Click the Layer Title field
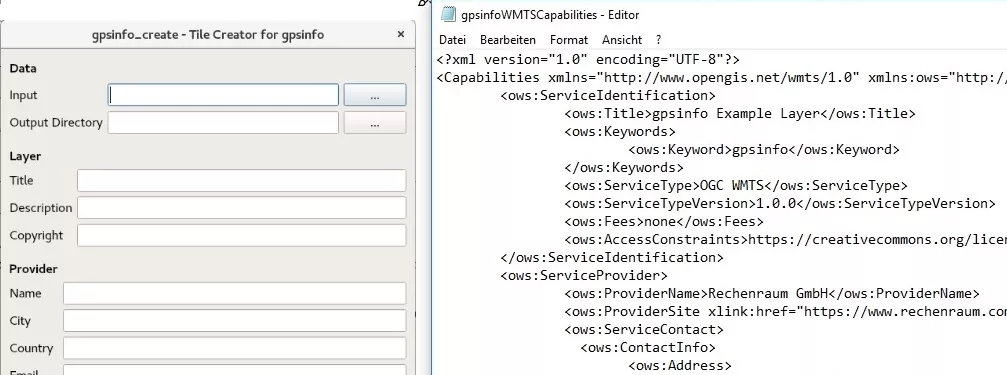 click(x=241, y=180)
